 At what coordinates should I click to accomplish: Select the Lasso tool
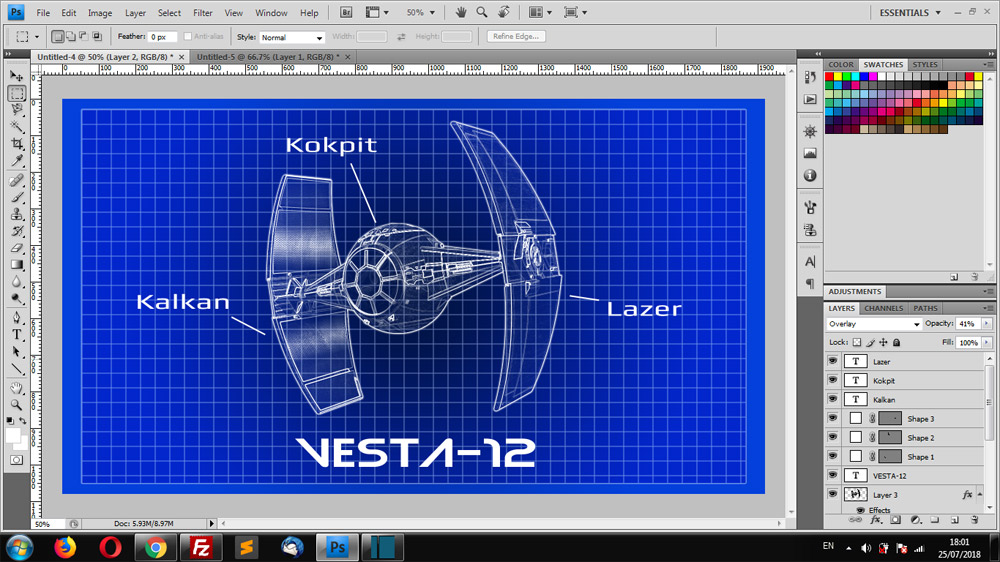pyautogui.click(x=17, y=110)
